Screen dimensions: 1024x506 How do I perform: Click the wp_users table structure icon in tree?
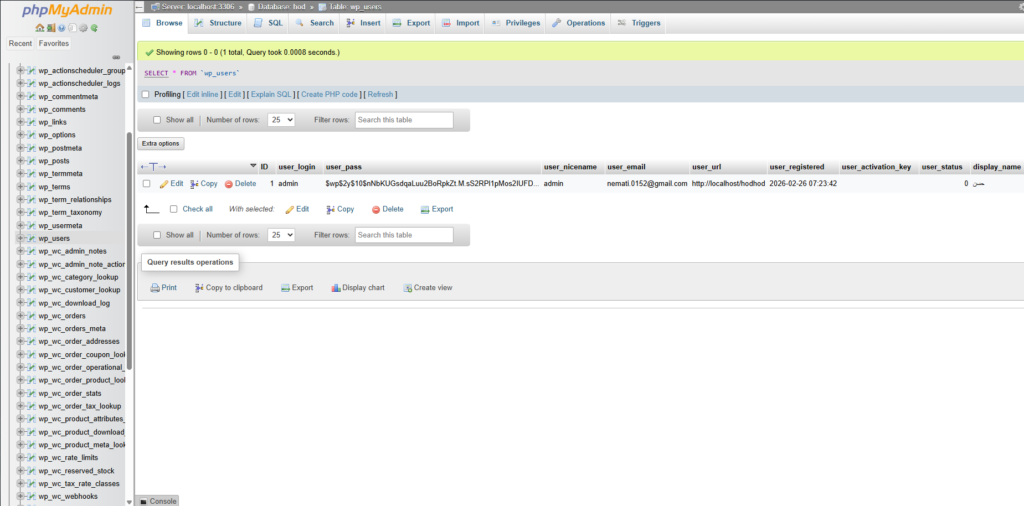tap(31, 238)
